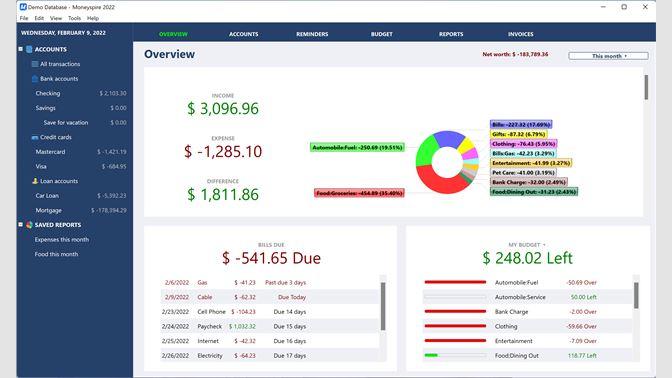Select the Electricity bill row

[x=270, y=355]
